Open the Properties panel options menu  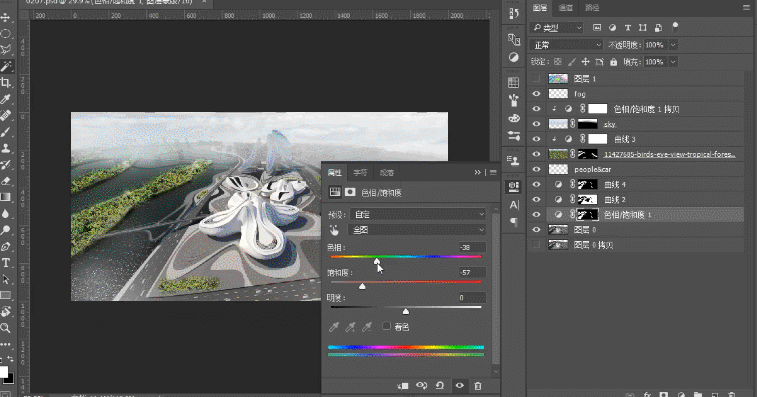coord(493,172)
